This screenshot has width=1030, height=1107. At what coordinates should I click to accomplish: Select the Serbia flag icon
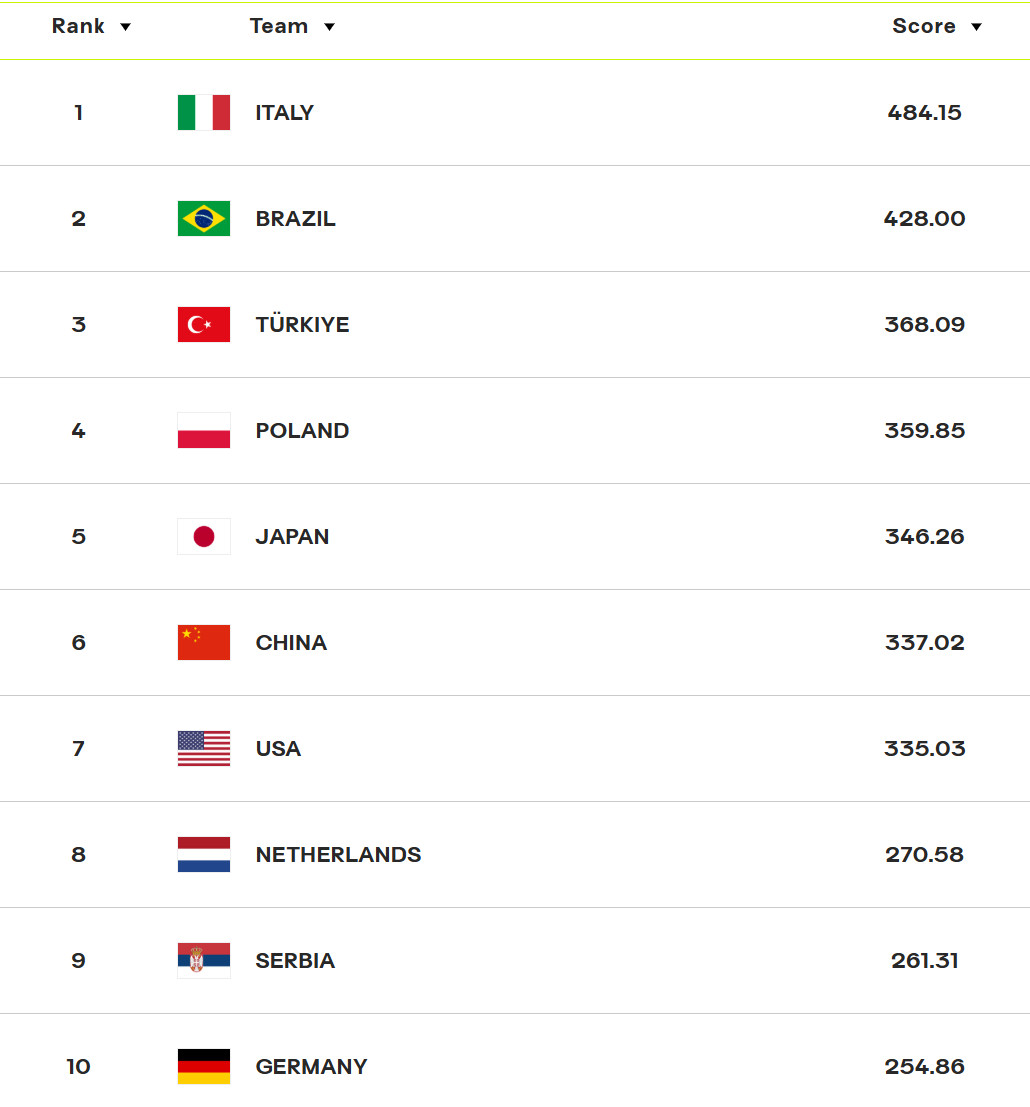point(204,961)
